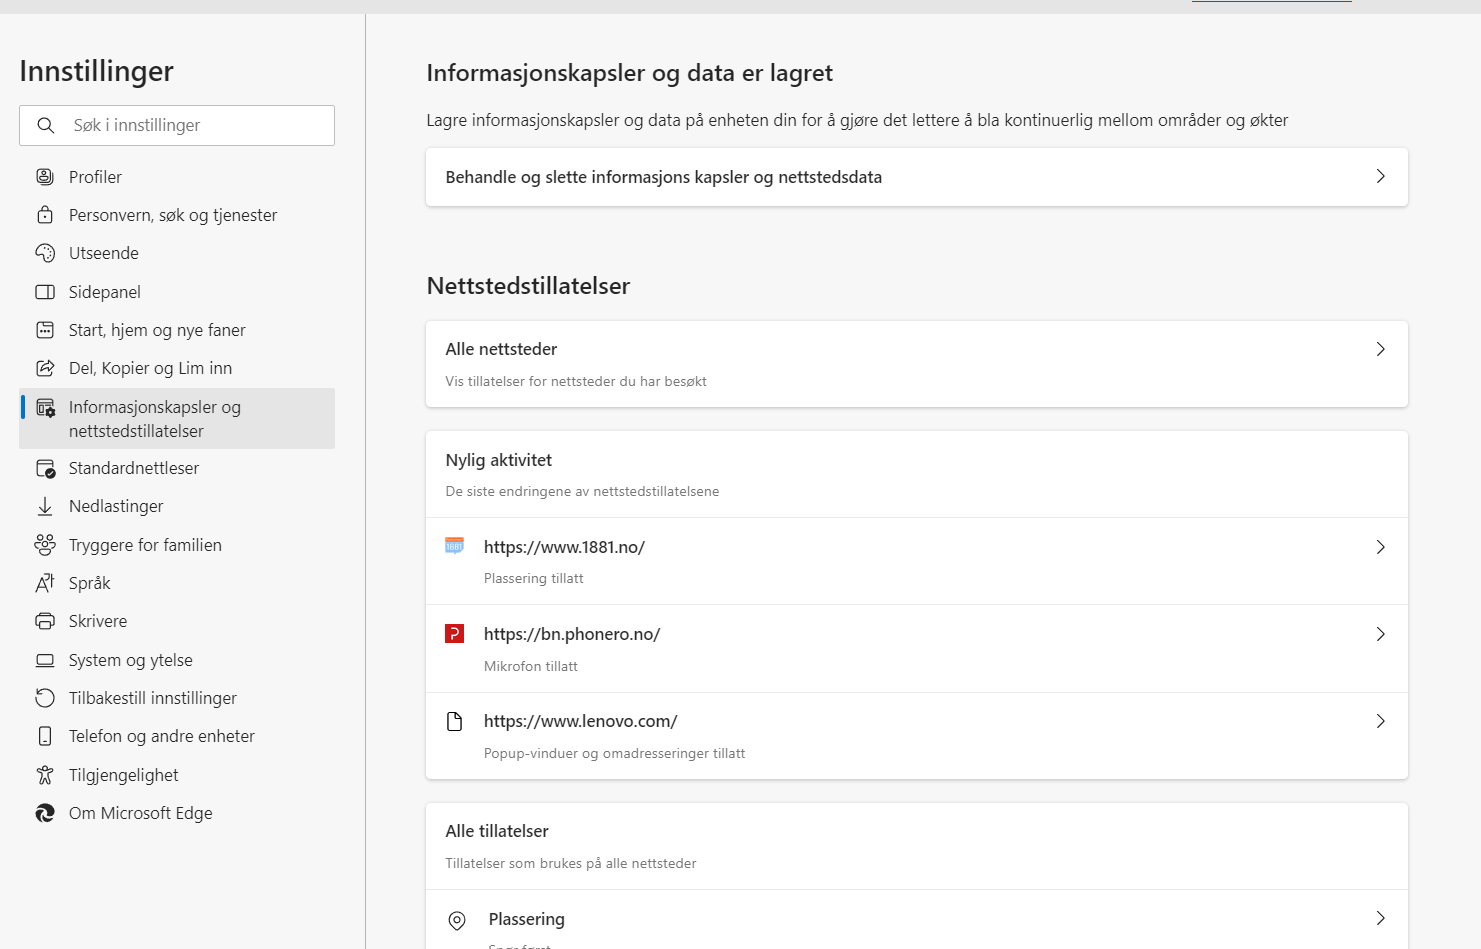The image size is (1481, 949).
Task: Open the Plassering permission chevron
Action: (x=1380, y=918)
